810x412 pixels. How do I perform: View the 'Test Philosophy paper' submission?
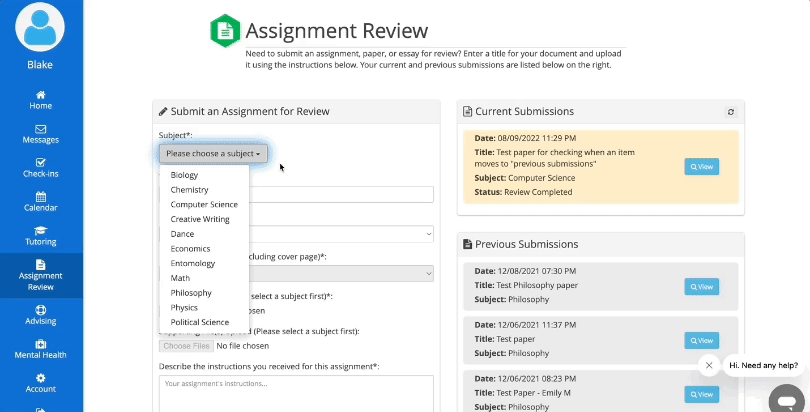702,287
